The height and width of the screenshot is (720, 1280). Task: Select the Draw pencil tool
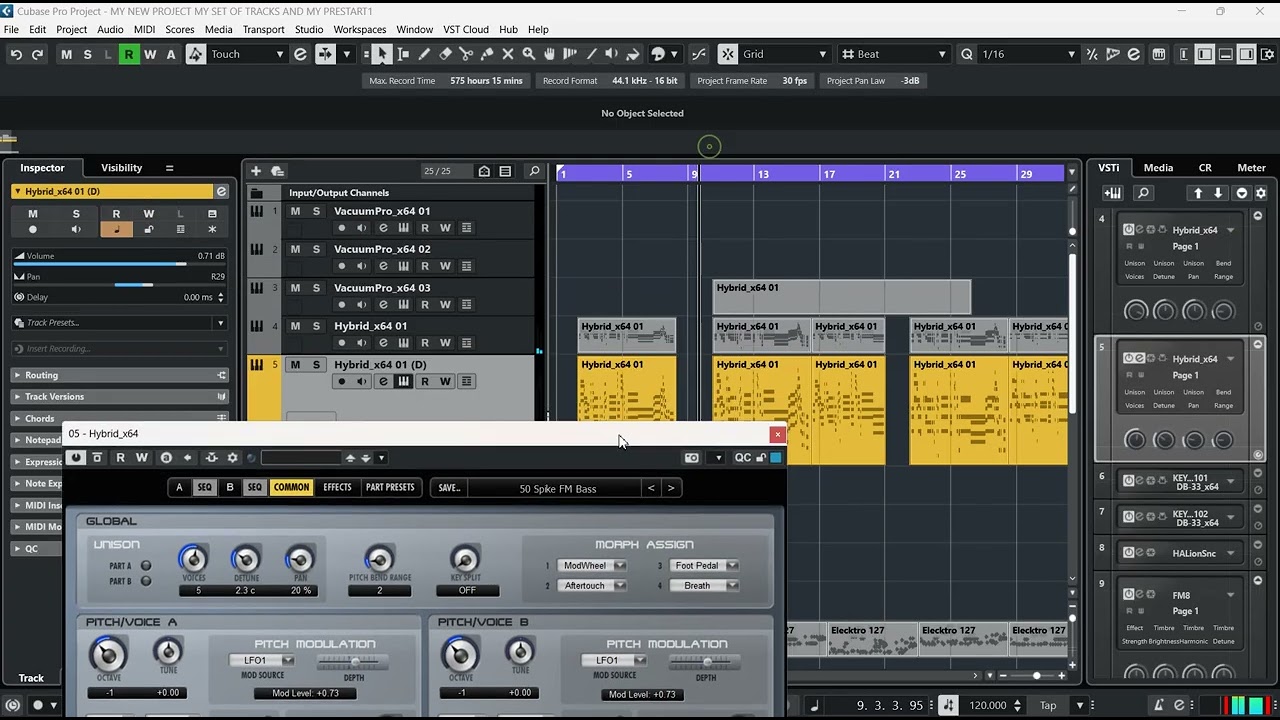point(424,54)
